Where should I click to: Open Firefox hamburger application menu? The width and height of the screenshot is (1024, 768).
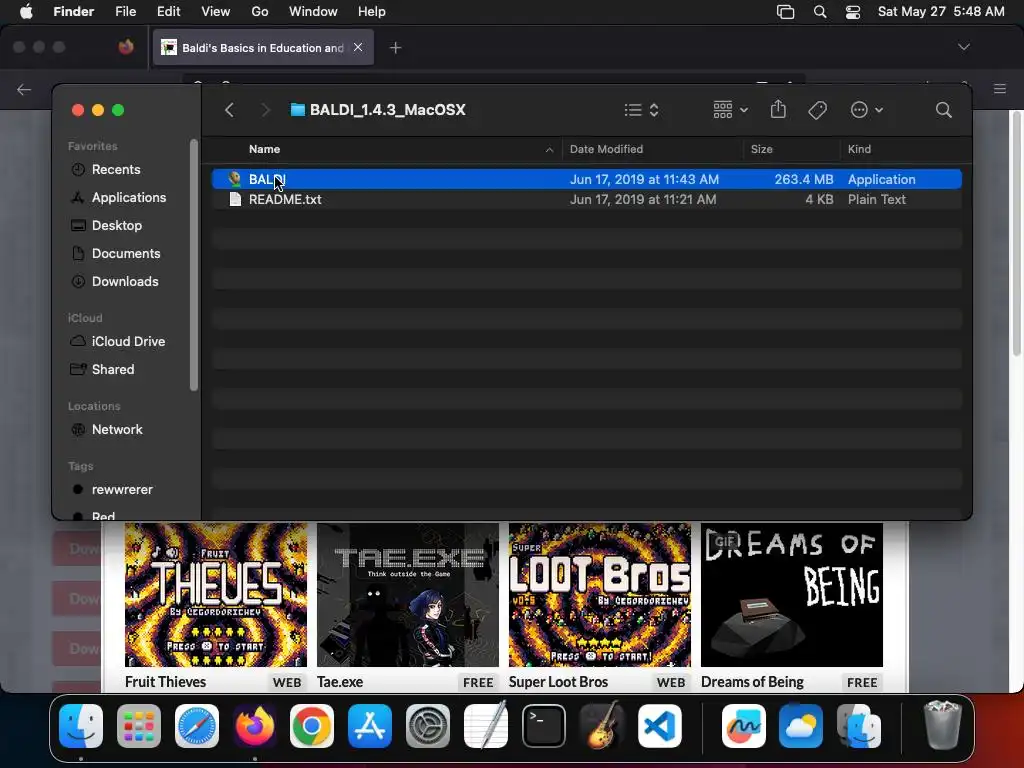point(1000,89)
